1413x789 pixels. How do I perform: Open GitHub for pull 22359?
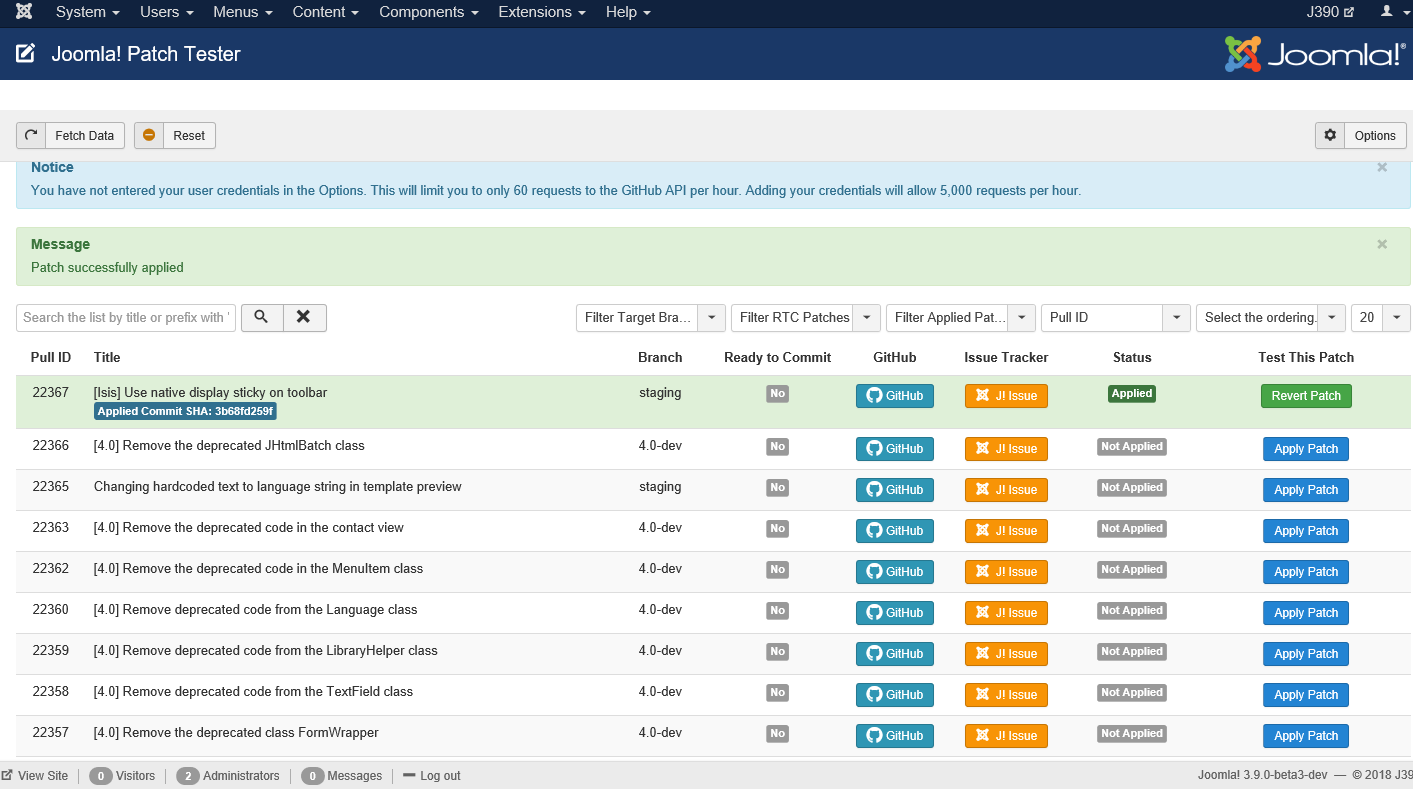point(895,654)
